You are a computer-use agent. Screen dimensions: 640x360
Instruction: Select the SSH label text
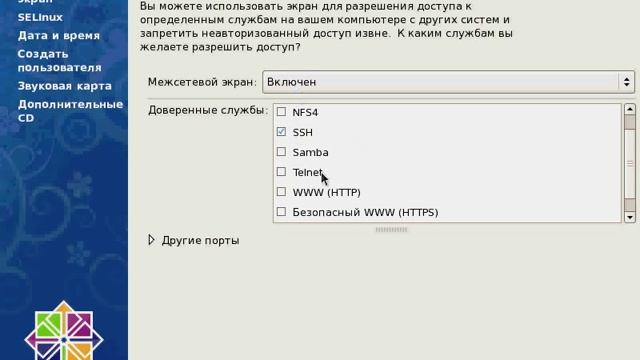click(x=302, y=133)
